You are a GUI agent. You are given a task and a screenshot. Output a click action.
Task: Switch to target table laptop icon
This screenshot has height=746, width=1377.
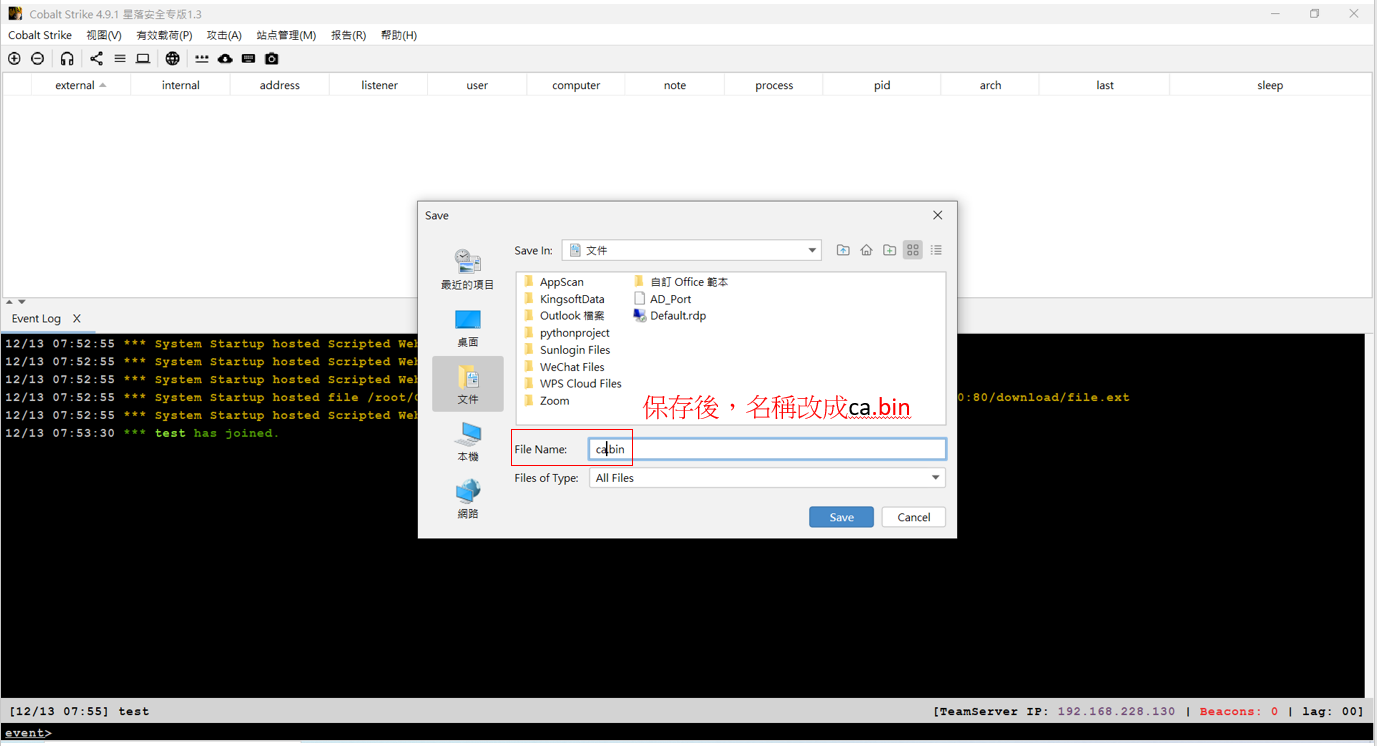coord(143,59)
